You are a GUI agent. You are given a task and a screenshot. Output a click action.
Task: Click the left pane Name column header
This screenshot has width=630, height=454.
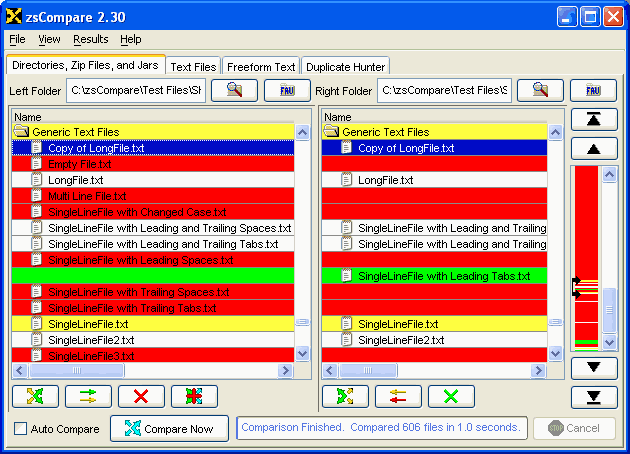pyautogui.click(x=153, y=117)
